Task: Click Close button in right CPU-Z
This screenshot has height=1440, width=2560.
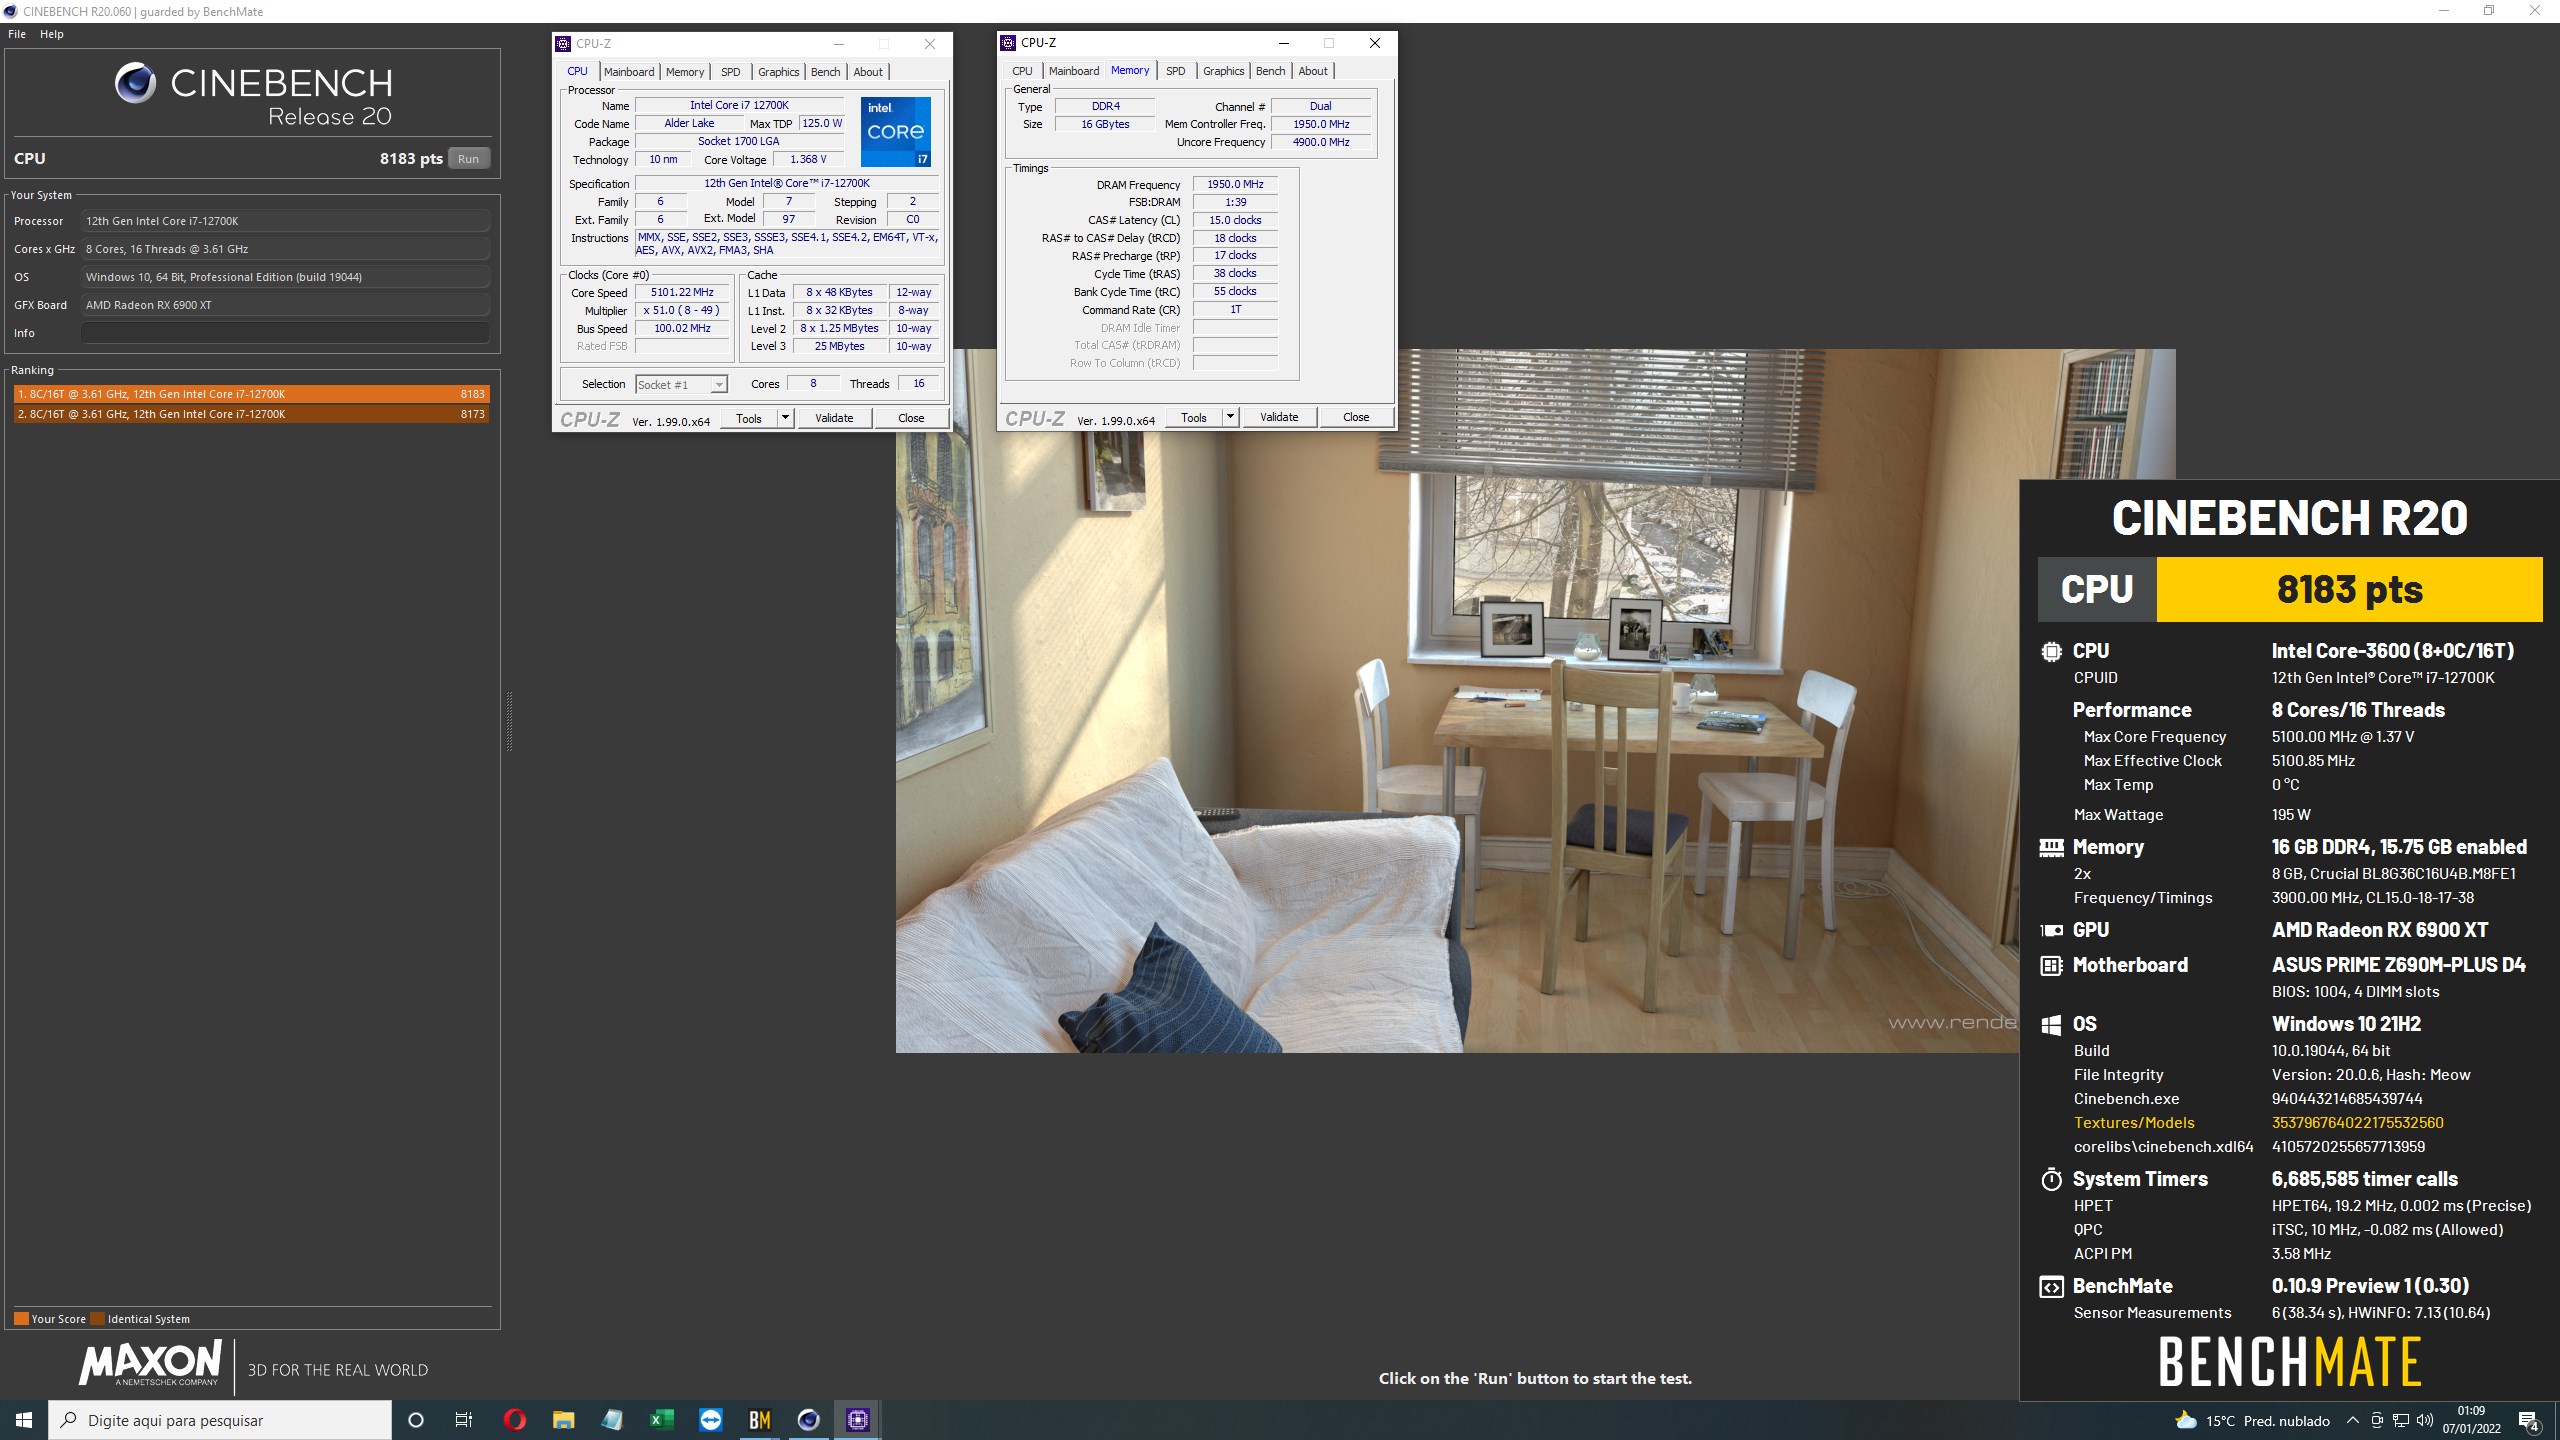Action: [x=1356, y=417]
